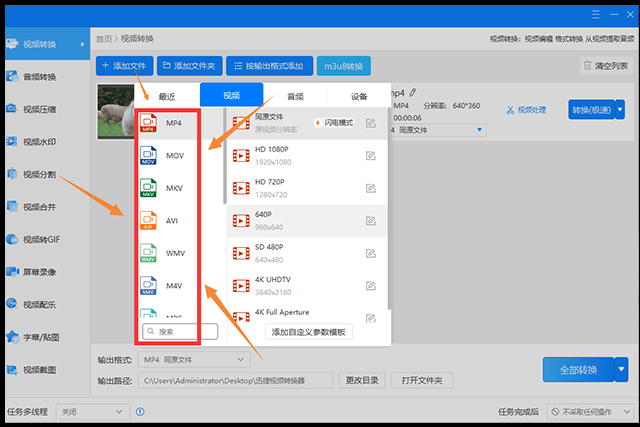Select the AVI format icon
This screenshot has width=640, height=427.
tap(148, 221)
